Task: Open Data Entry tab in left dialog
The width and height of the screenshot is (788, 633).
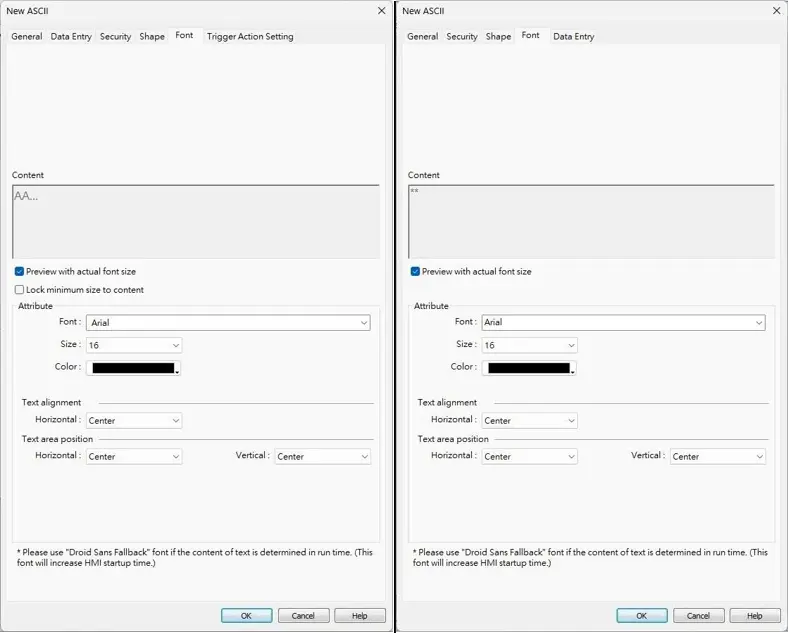Action: (x=71, y=37)
